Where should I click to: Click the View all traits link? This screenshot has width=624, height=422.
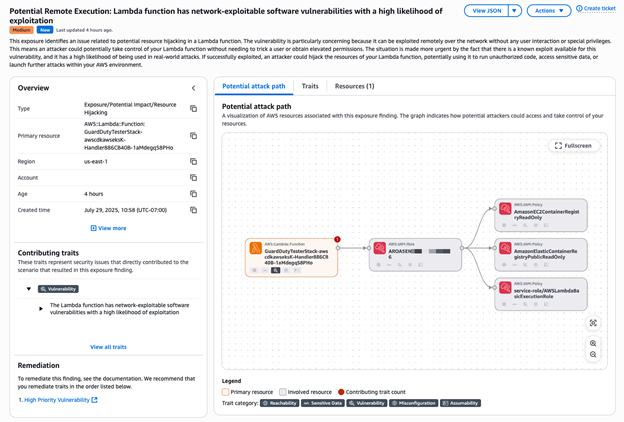(x=108, y=347)
